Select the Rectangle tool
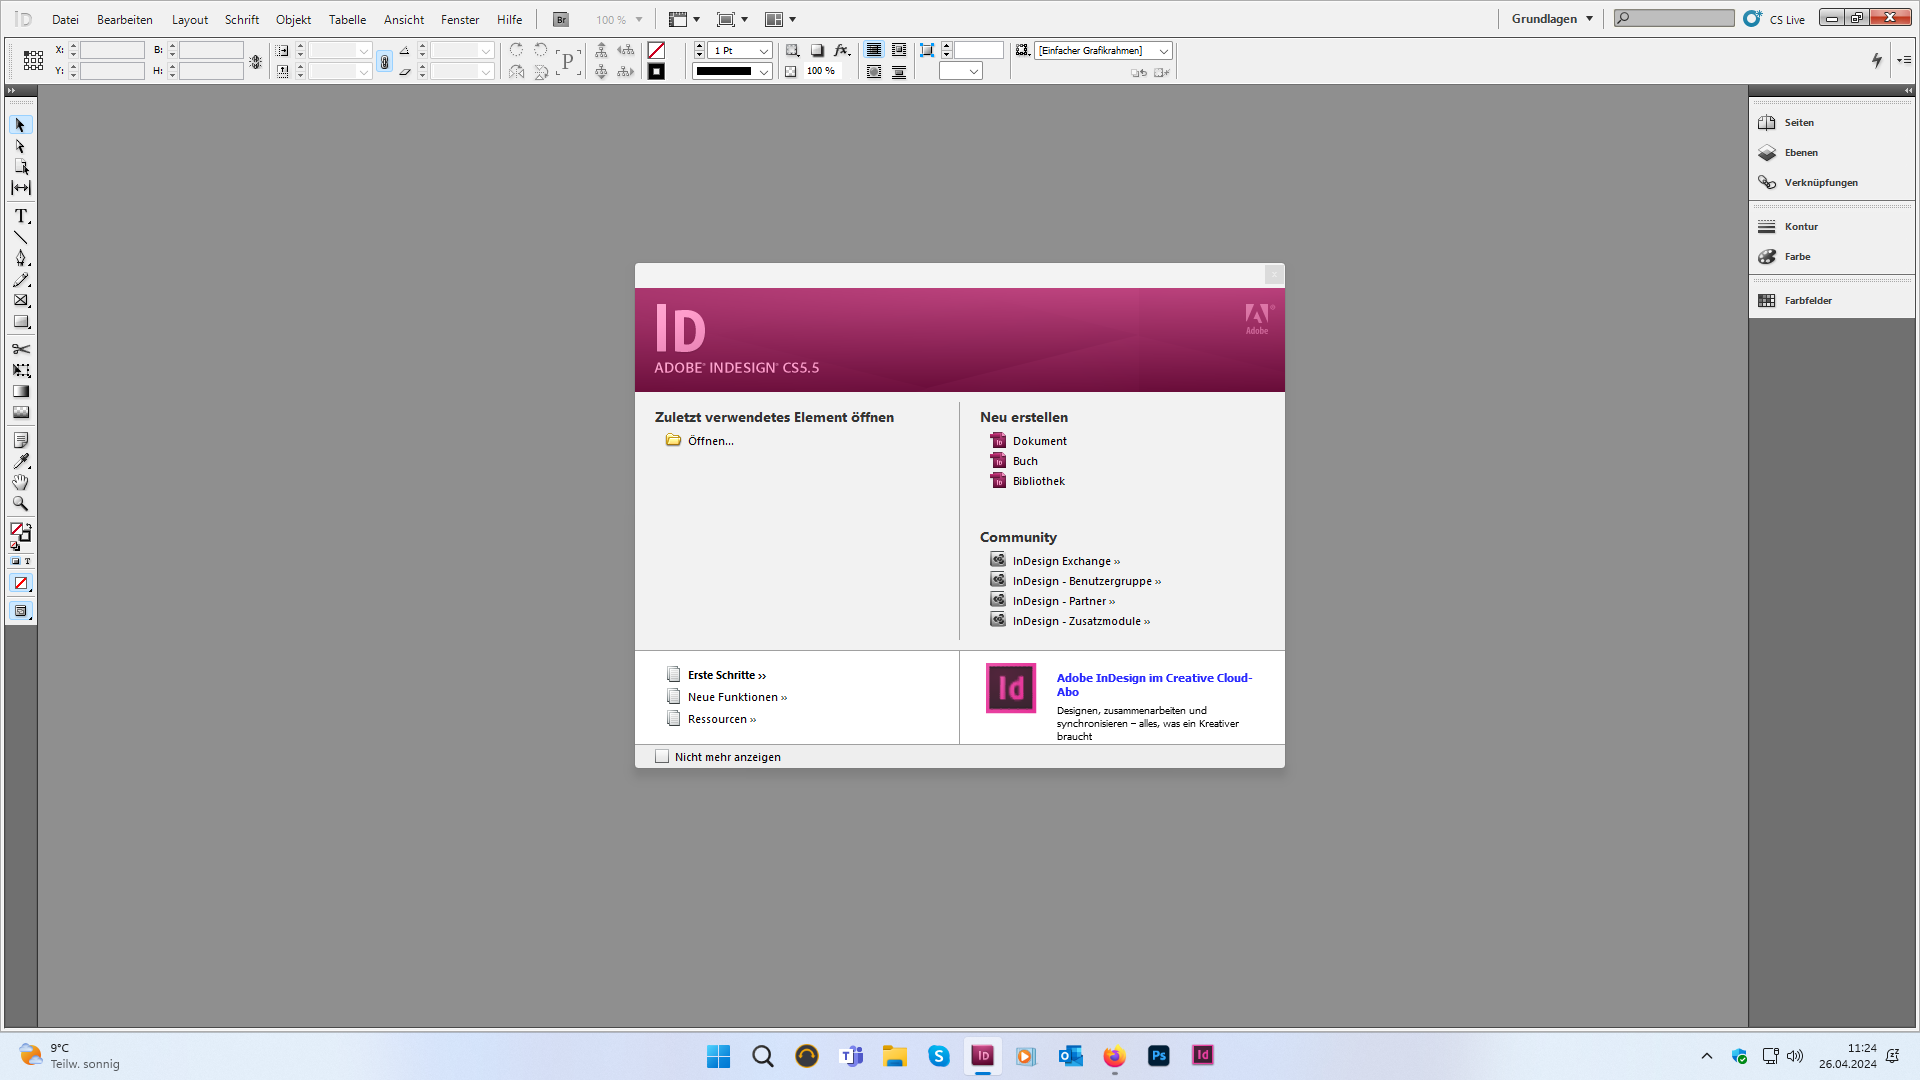The image size is (1920, 1080). 20,321
